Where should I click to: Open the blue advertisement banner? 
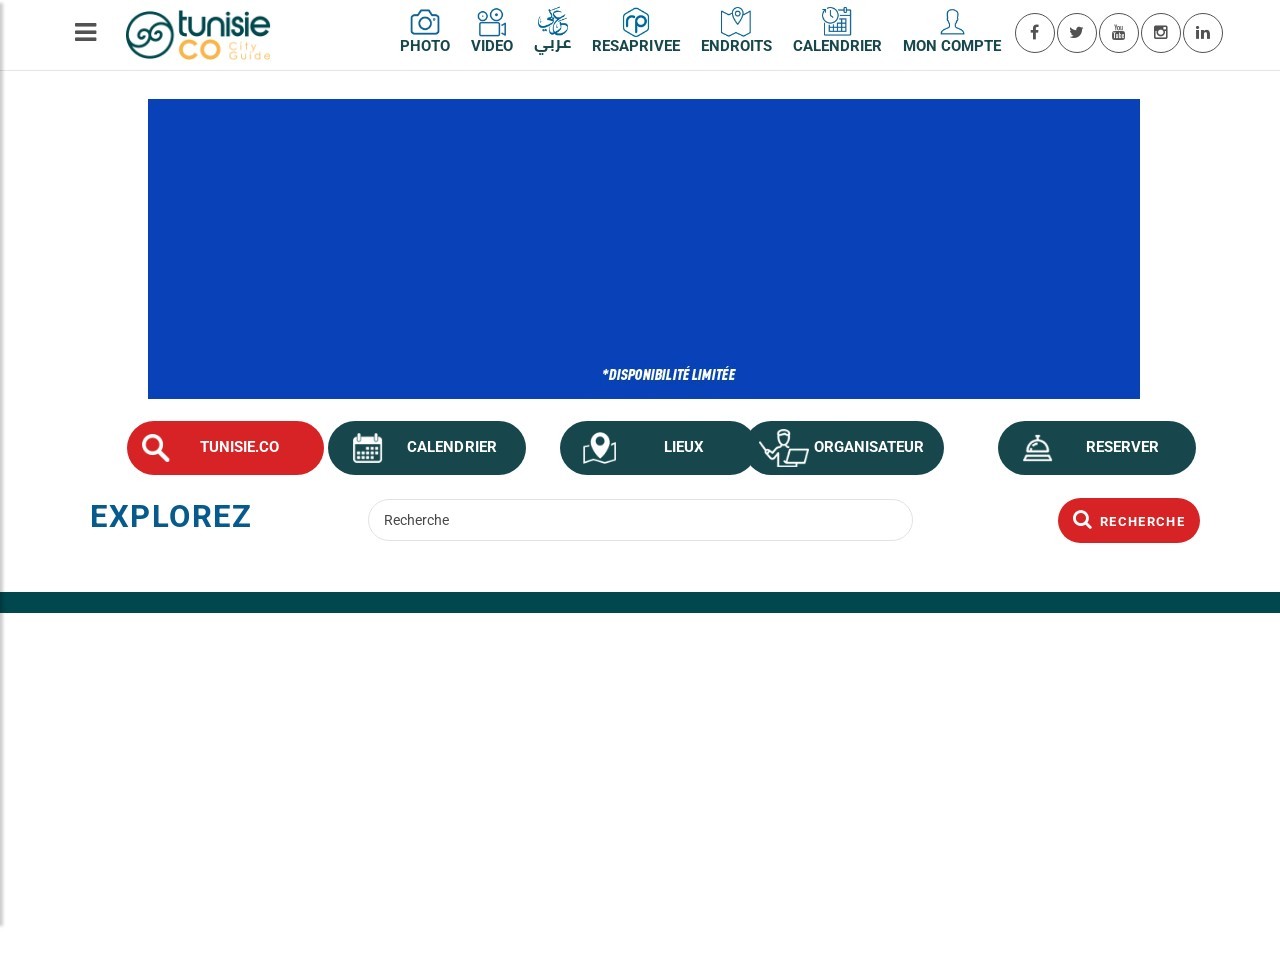click(644, 249)
